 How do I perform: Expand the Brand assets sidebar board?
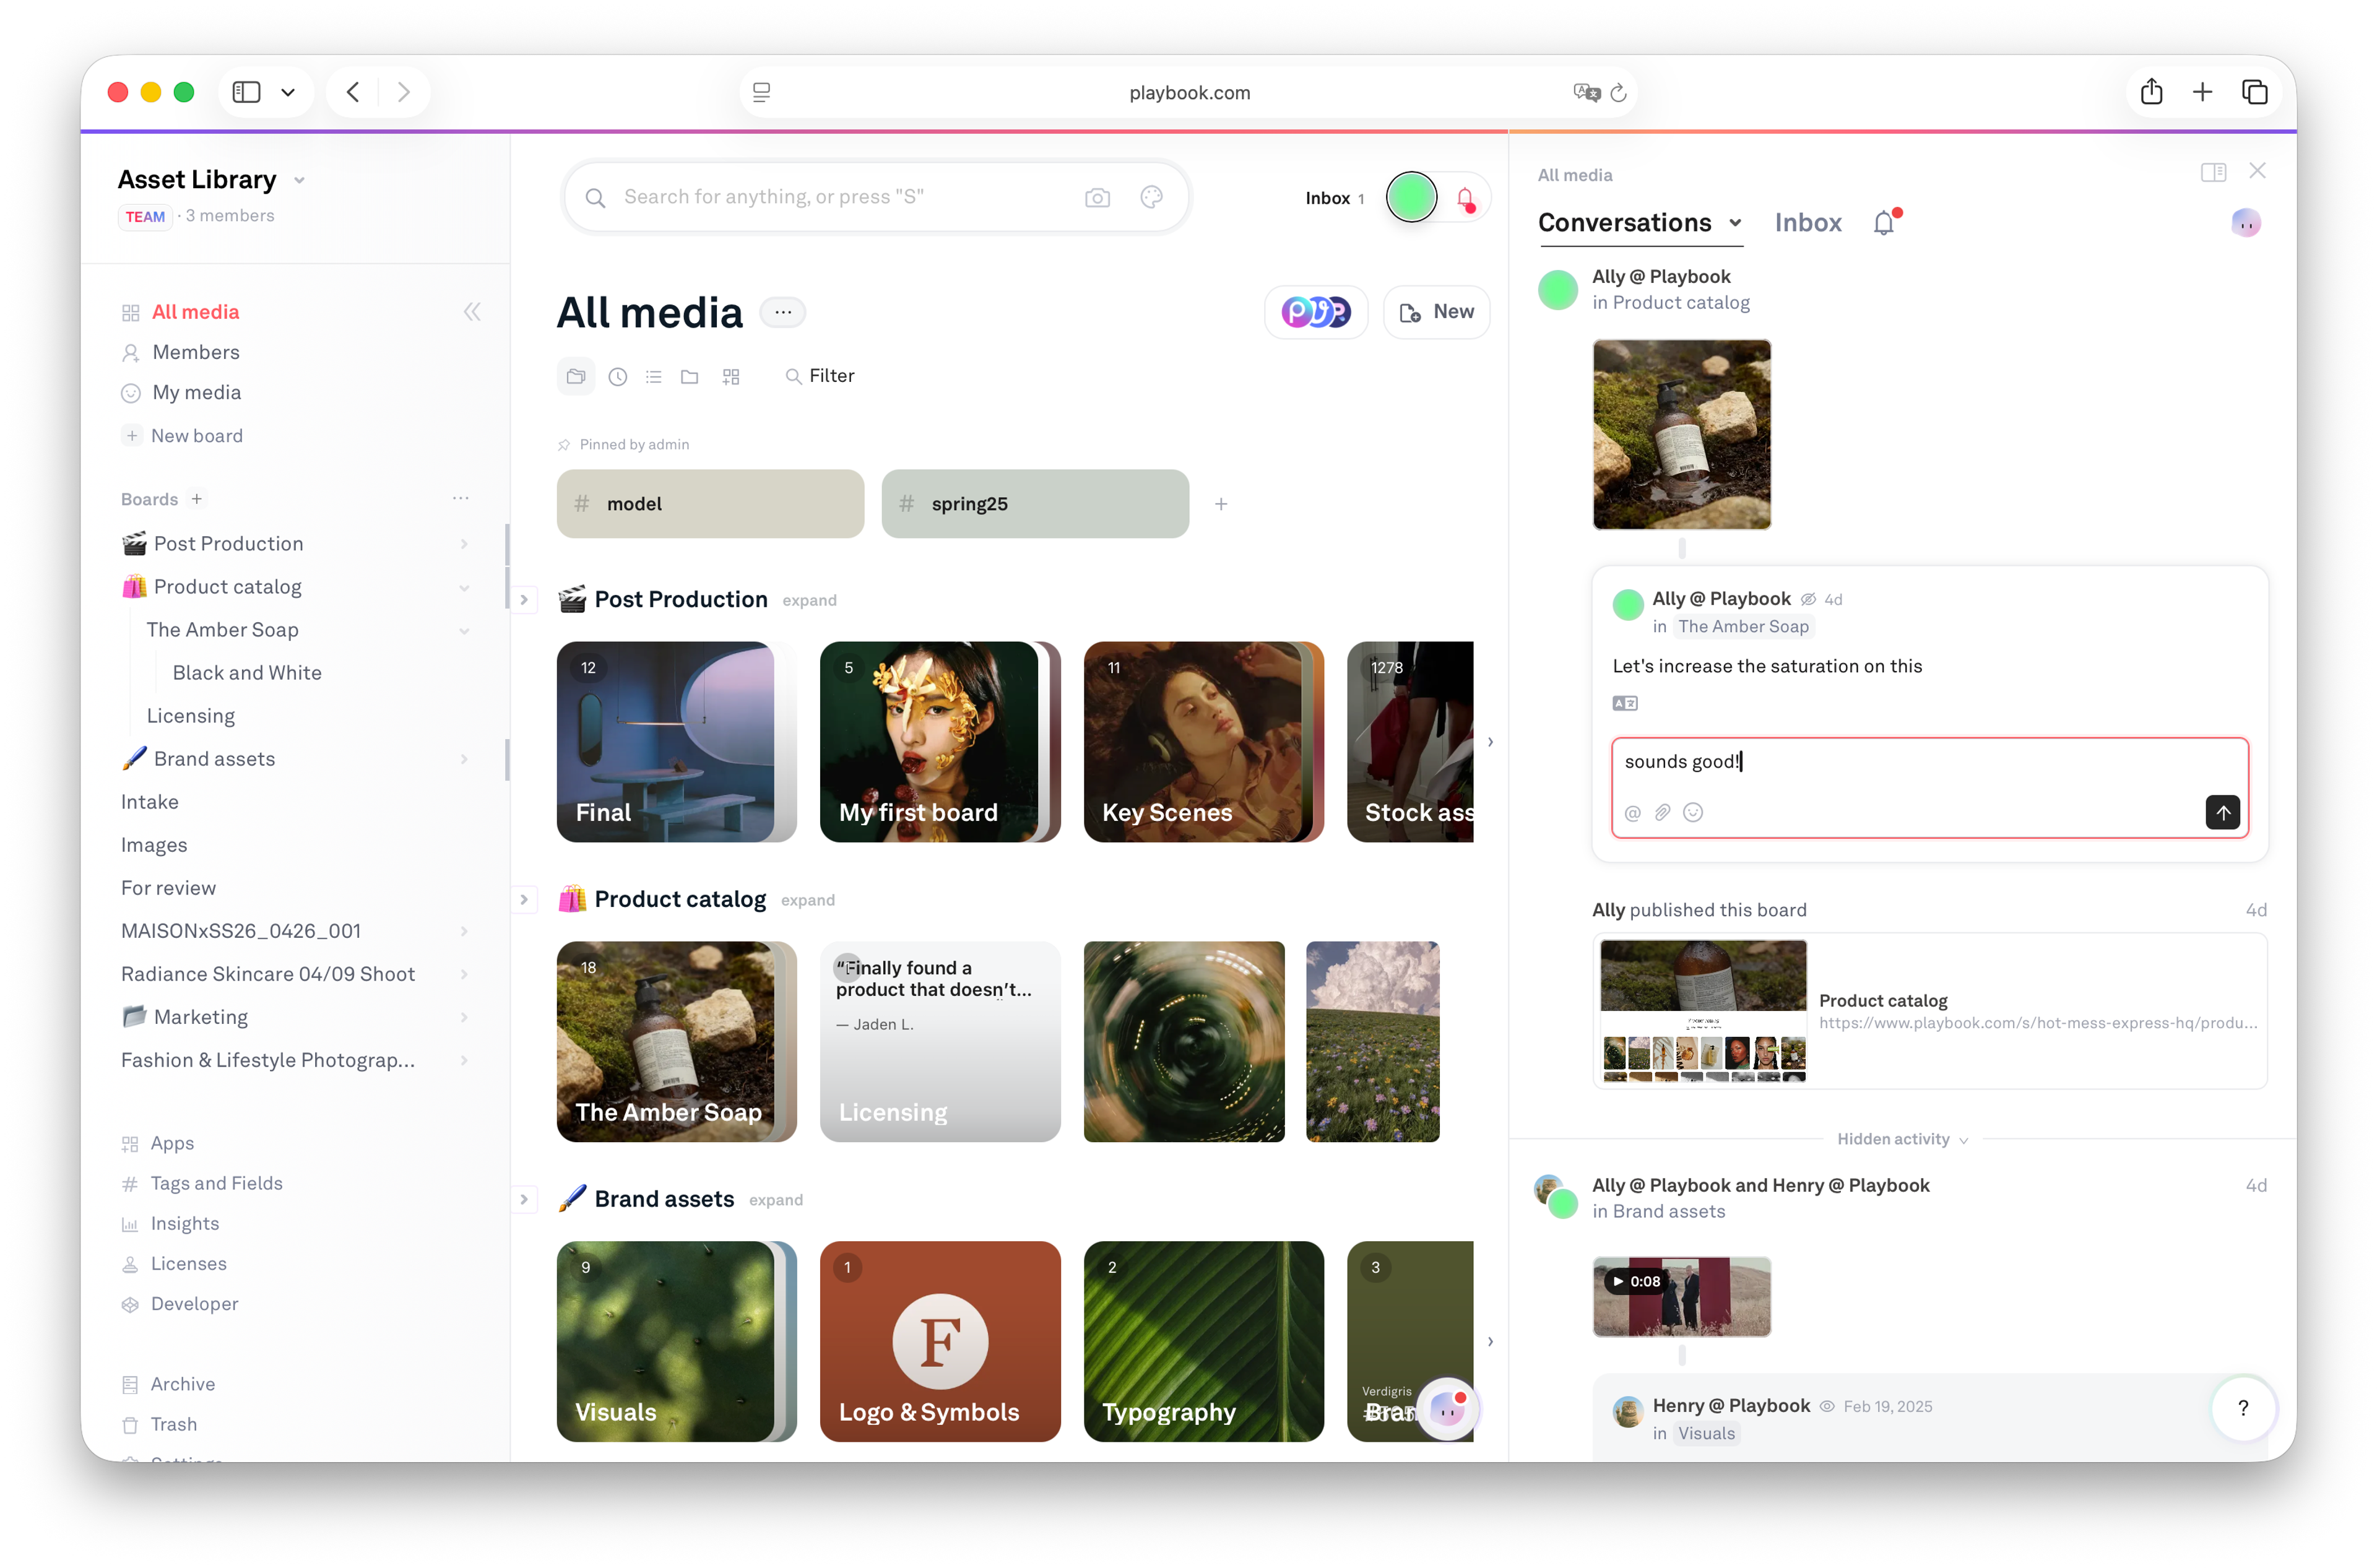click(x=463, y=759)
